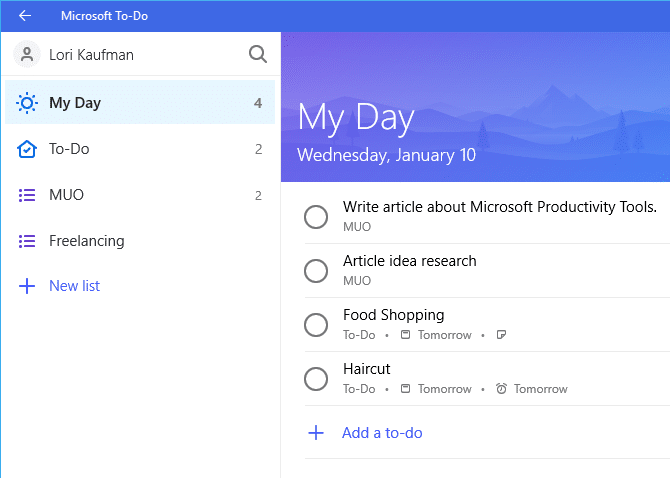Viewport: 670px width, 478px height.
Task: Select the To-Do house icon
Action: pyautogui.click(x=26, y=149)
